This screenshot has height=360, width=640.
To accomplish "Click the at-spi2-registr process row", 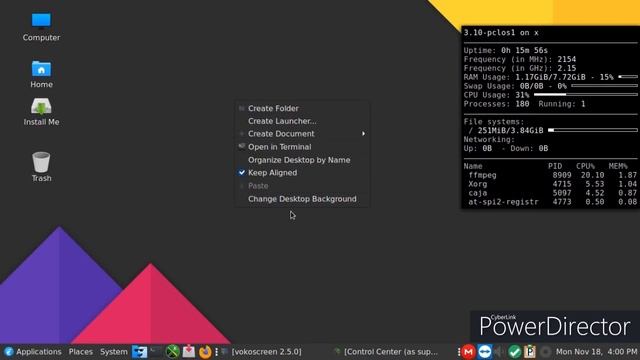I will 552,202.
